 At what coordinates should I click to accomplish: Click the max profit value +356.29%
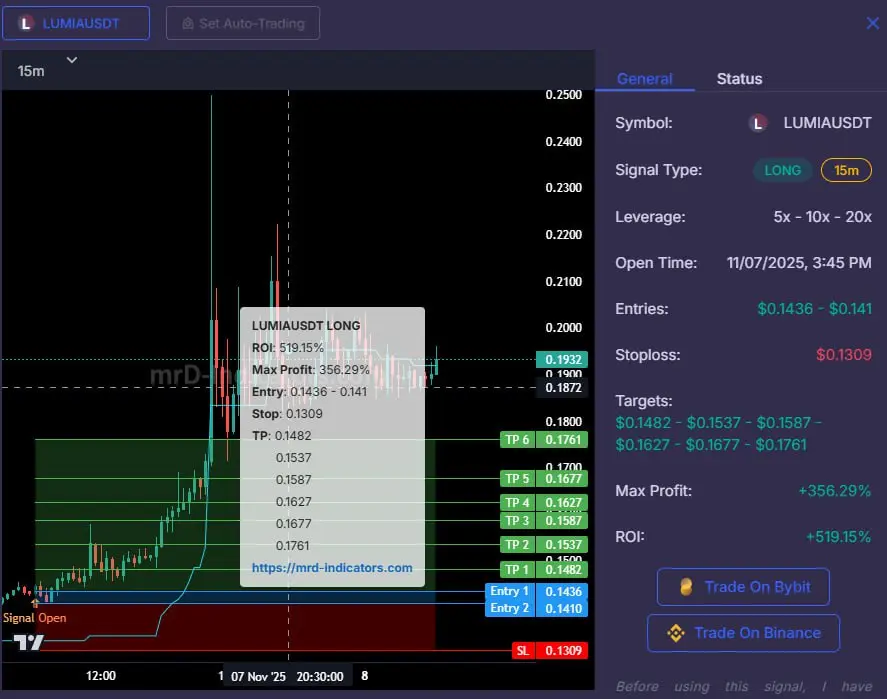coord(834,491)
